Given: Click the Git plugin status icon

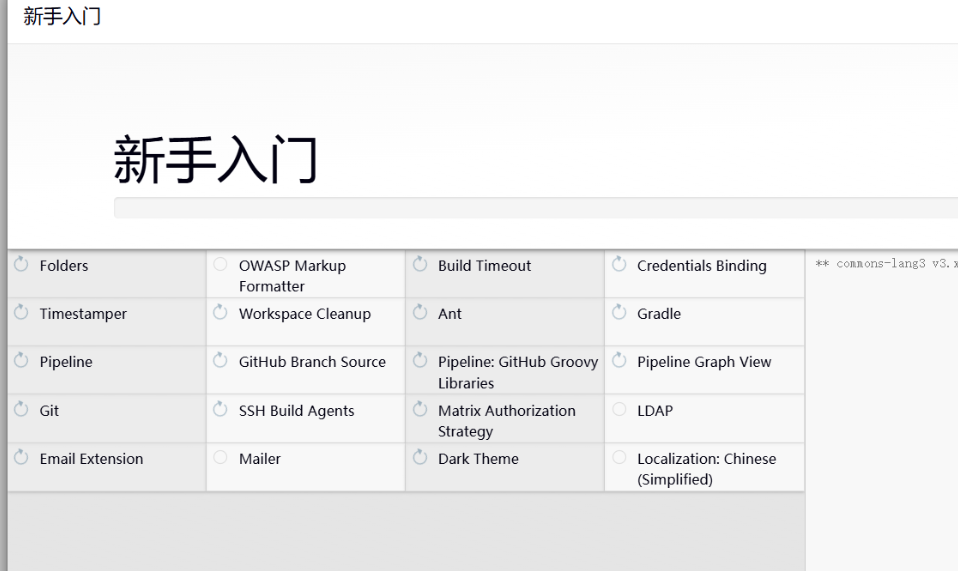Looking at the screenshot, I should (21, 409).
